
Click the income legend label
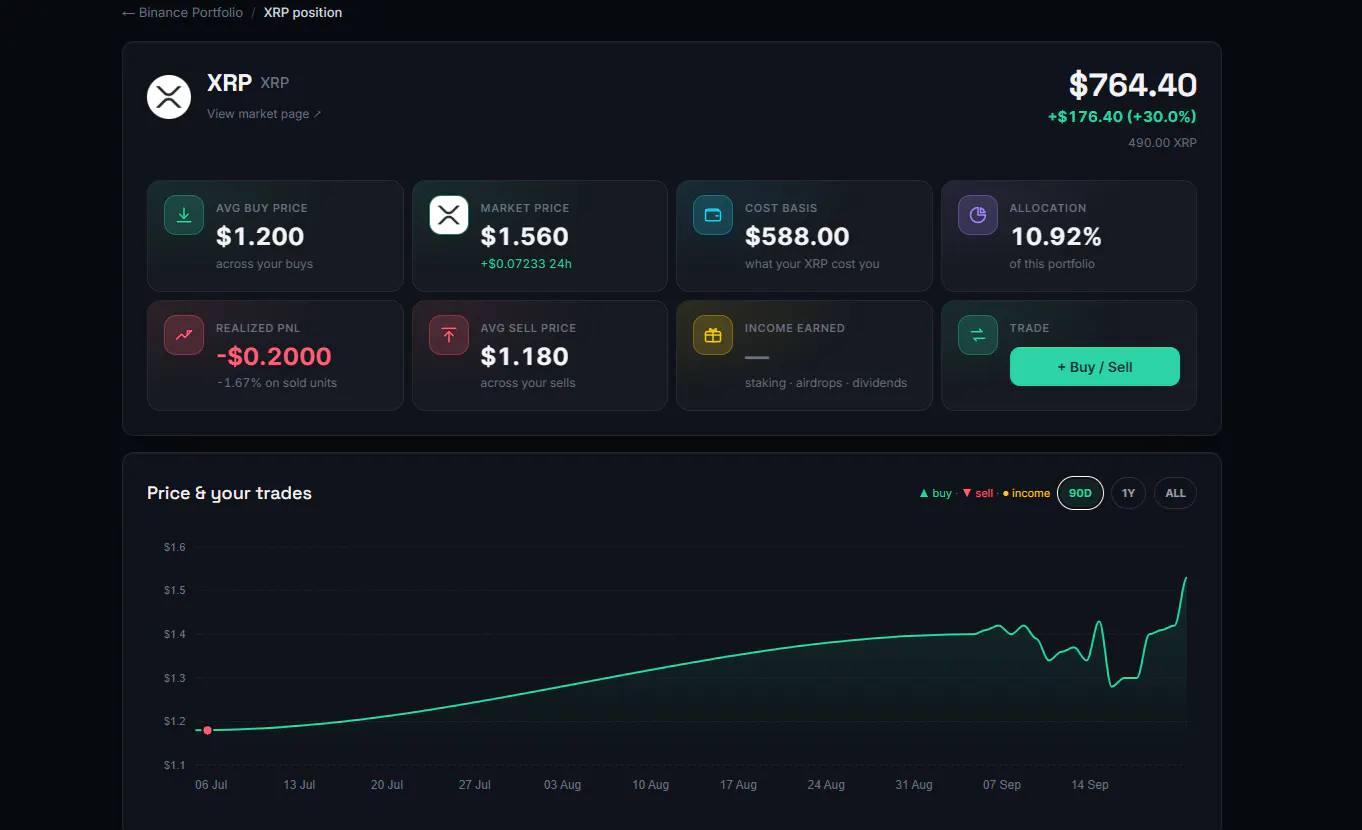pos(1026,493)
